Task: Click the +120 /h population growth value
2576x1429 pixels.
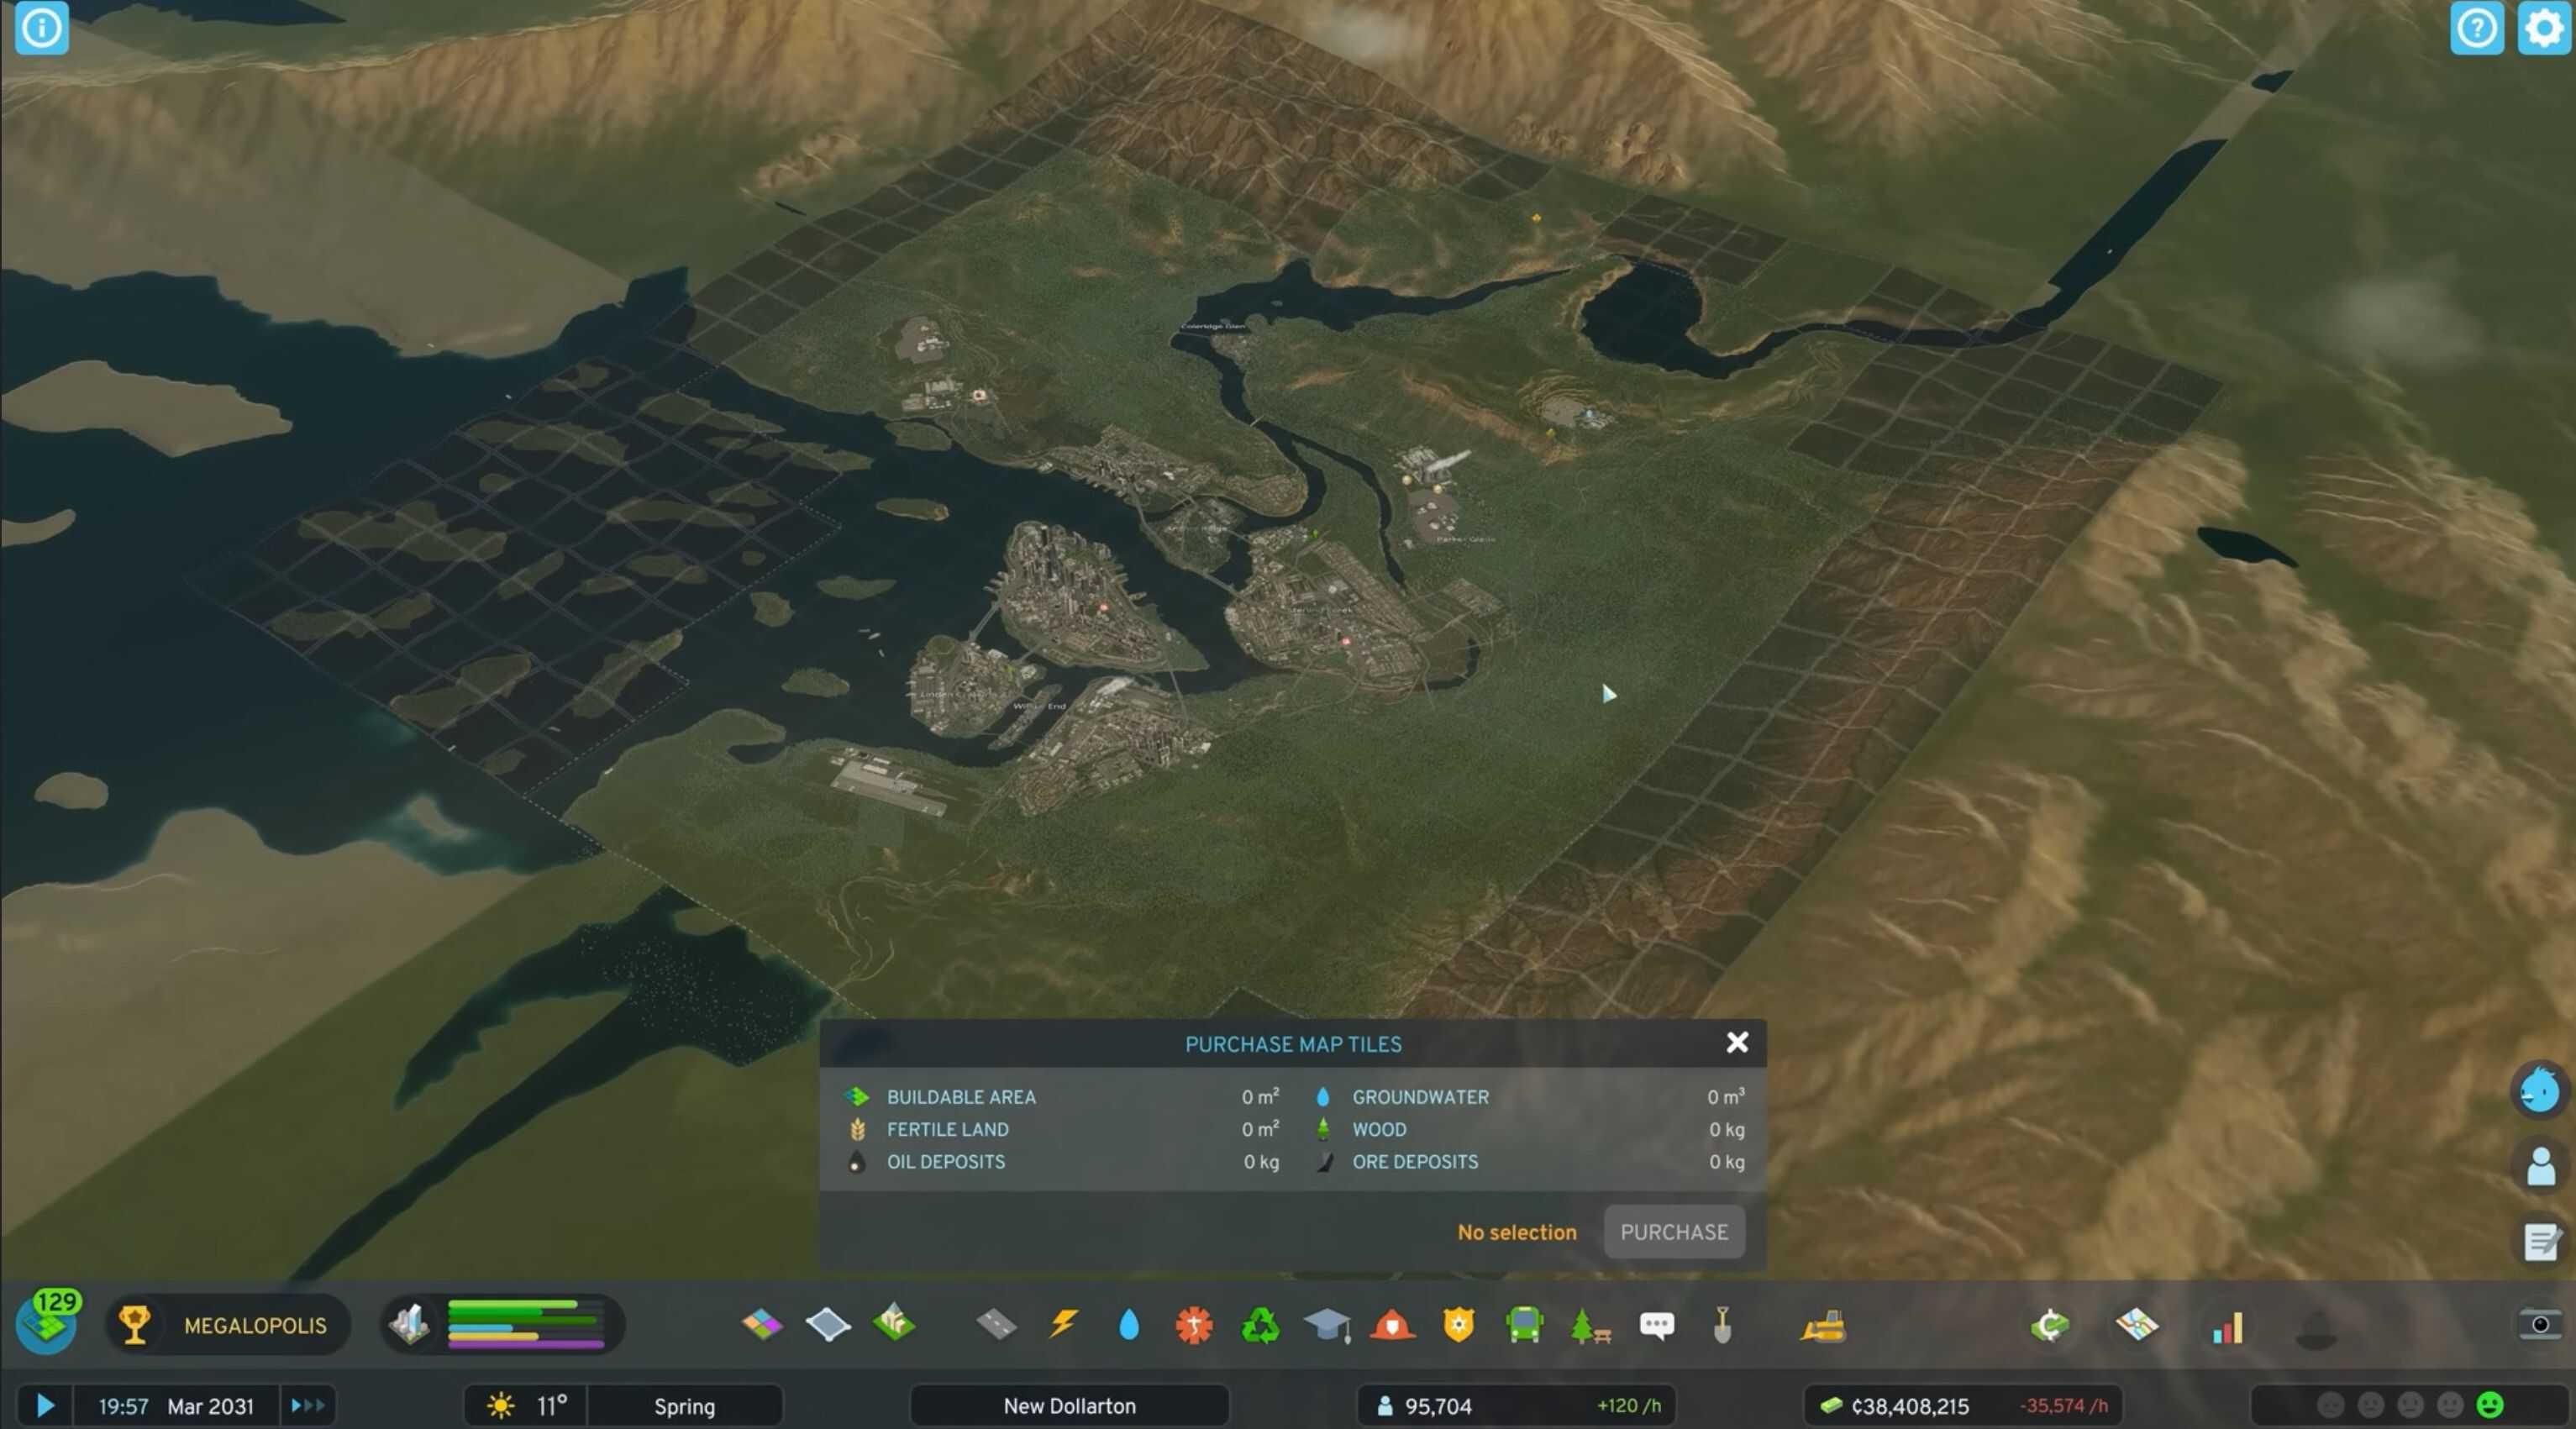Action: point(1628,1405)
